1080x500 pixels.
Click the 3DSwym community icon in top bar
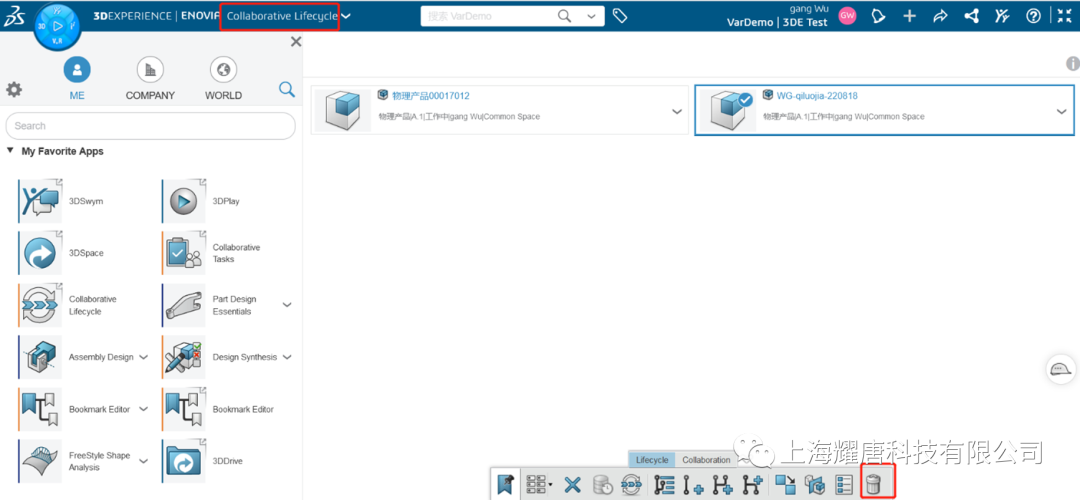tap(1002, 16)
